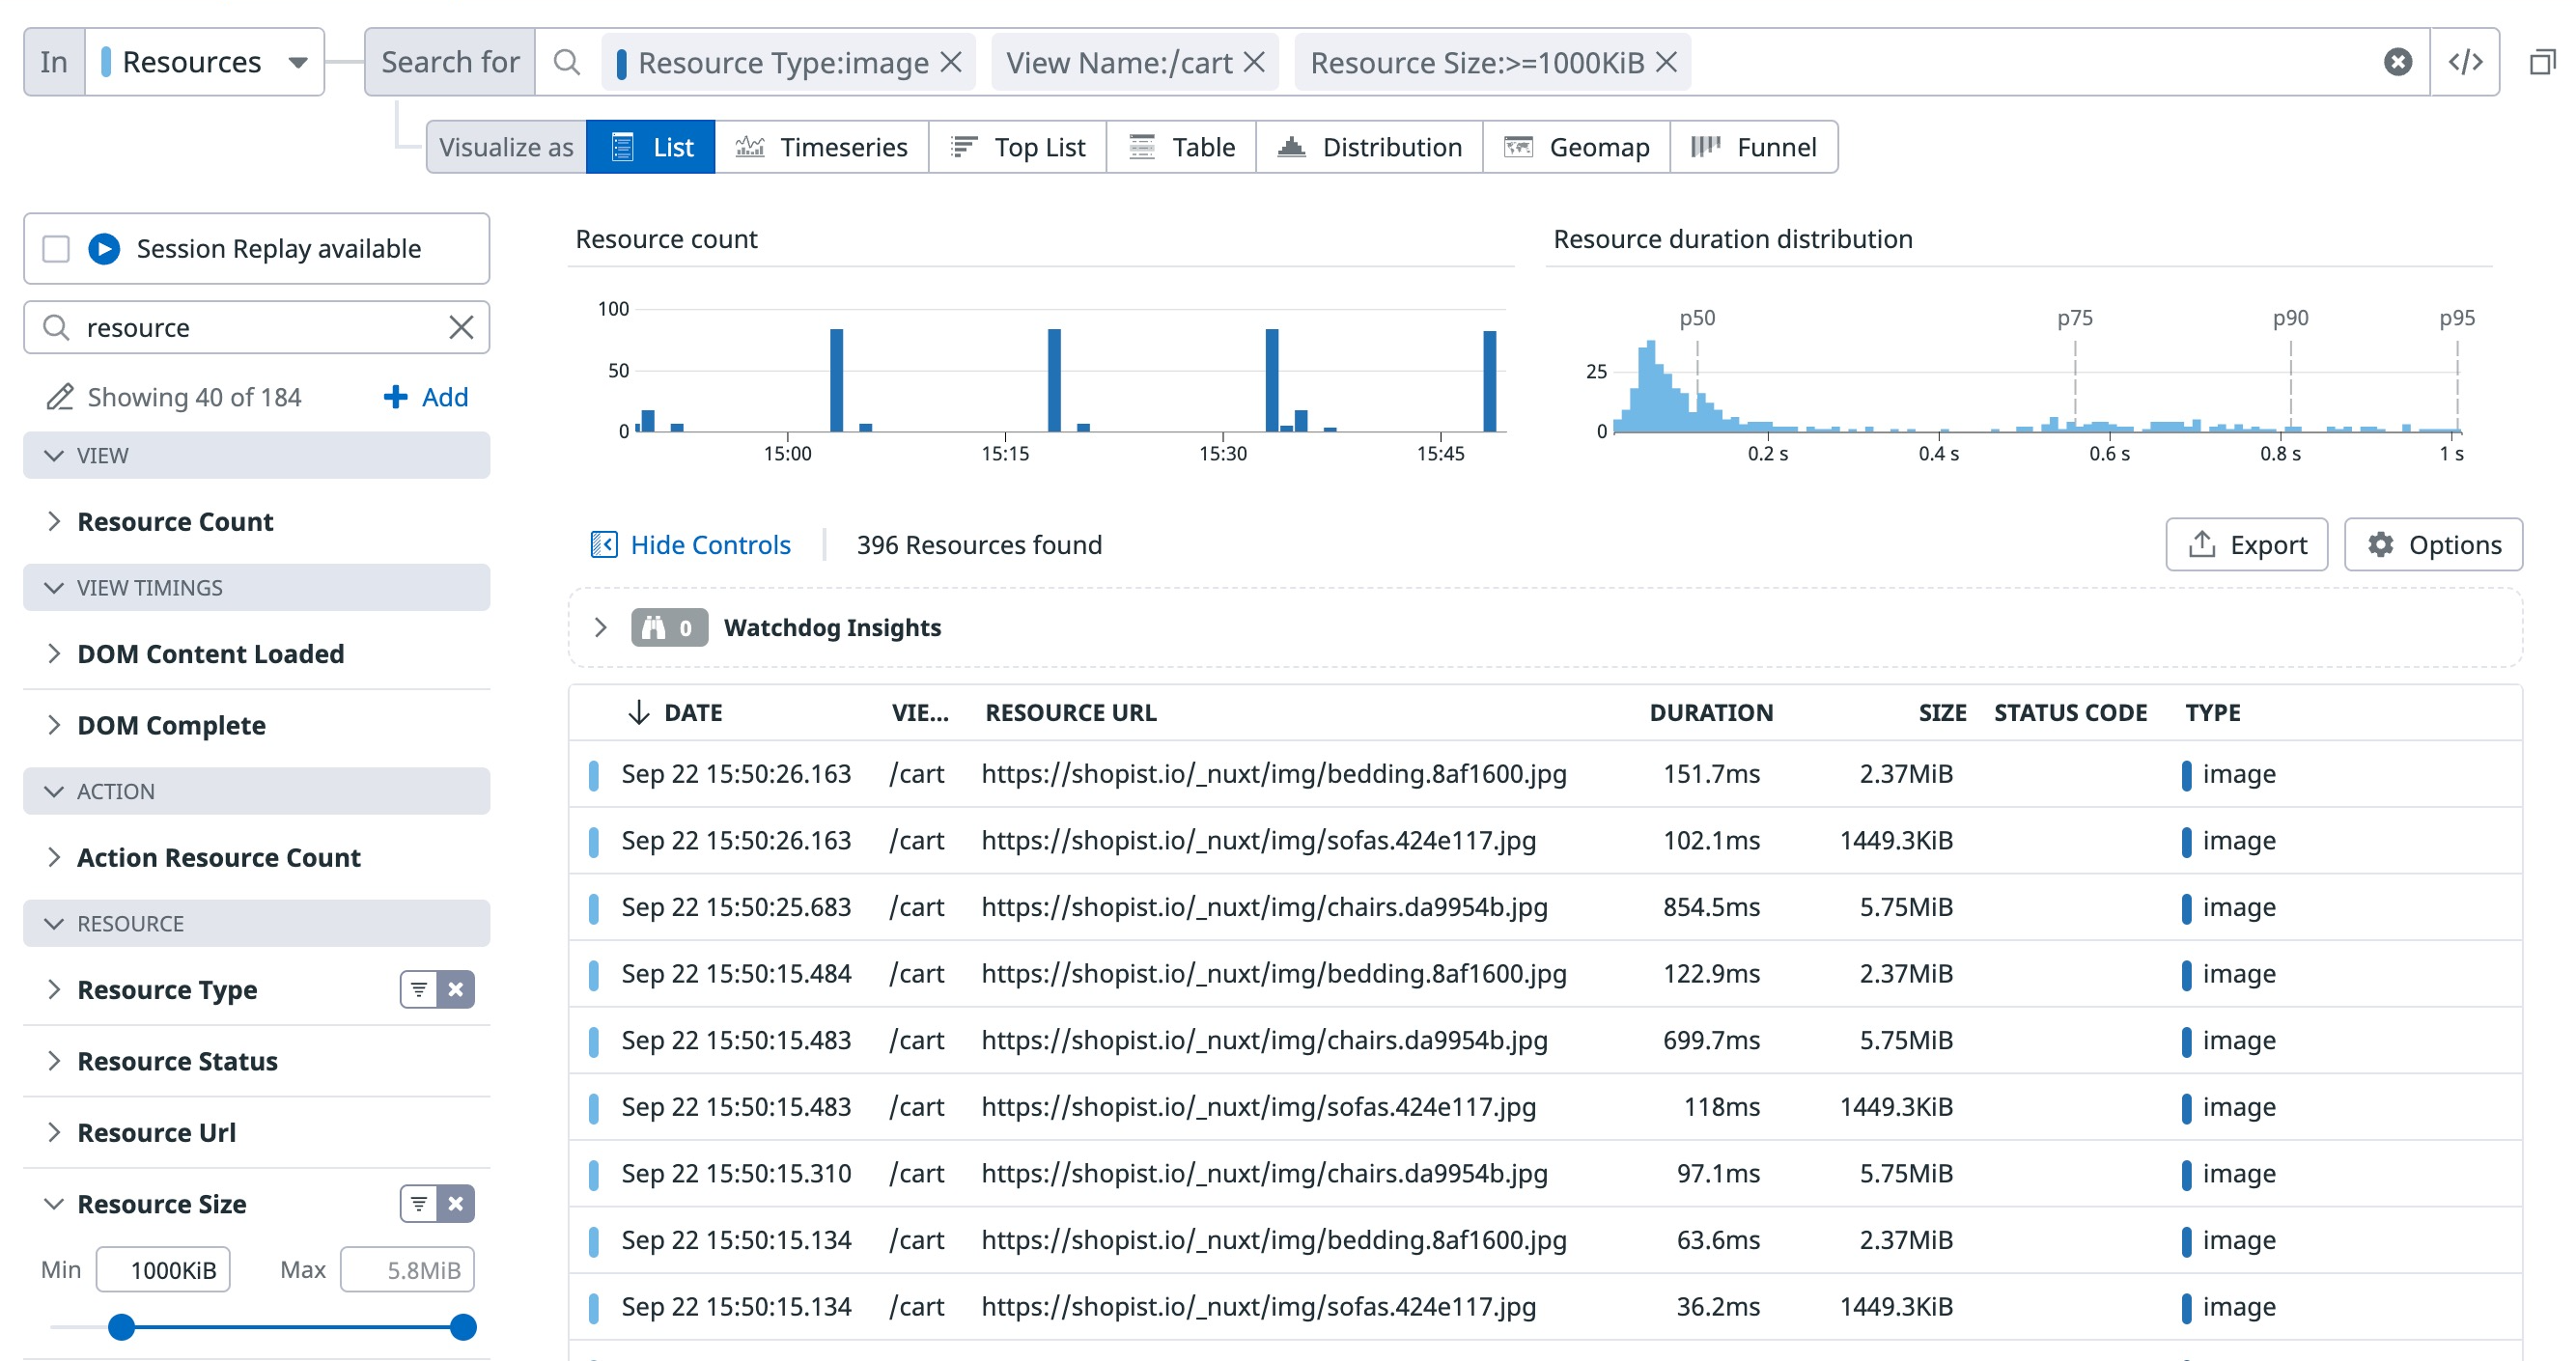Remove the View Name:/cart filter chip
2576x1361 pixels.
point(1254,62)
